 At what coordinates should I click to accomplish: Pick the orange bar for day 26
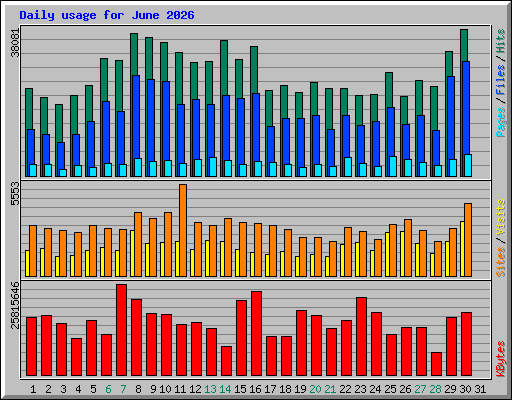[x=408, y=248]
